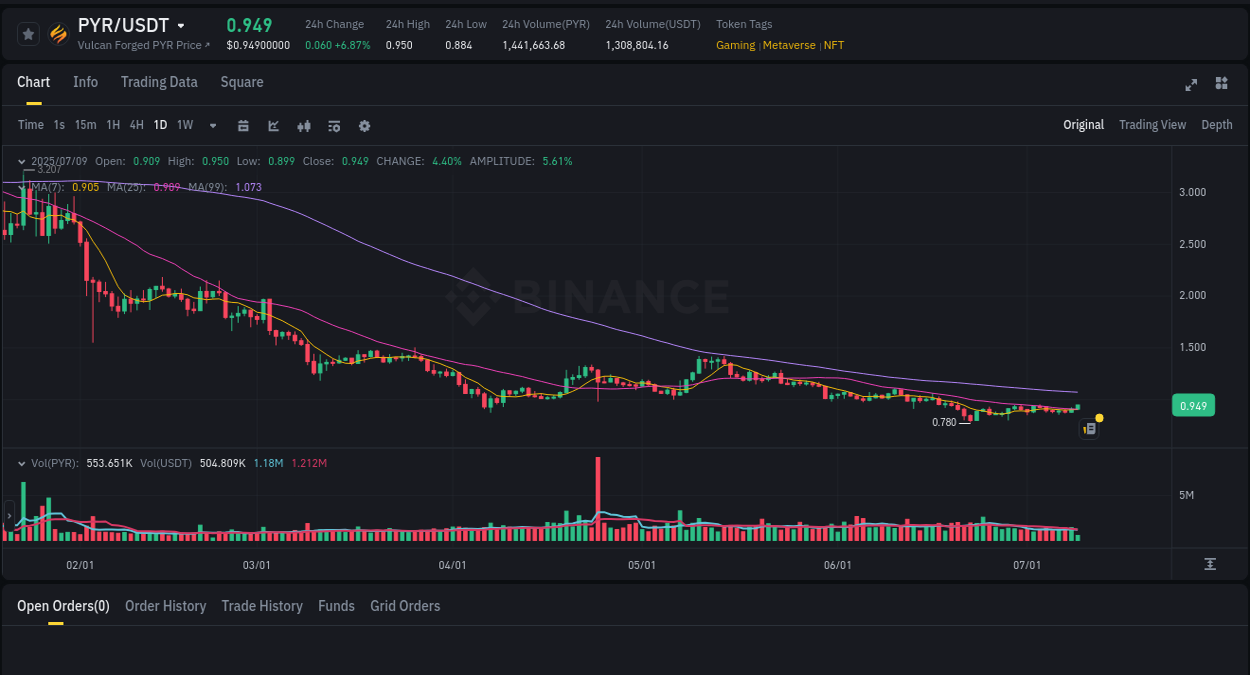Open the layout widgets icon
The image size is (1250, 675).
point(1221,85)
